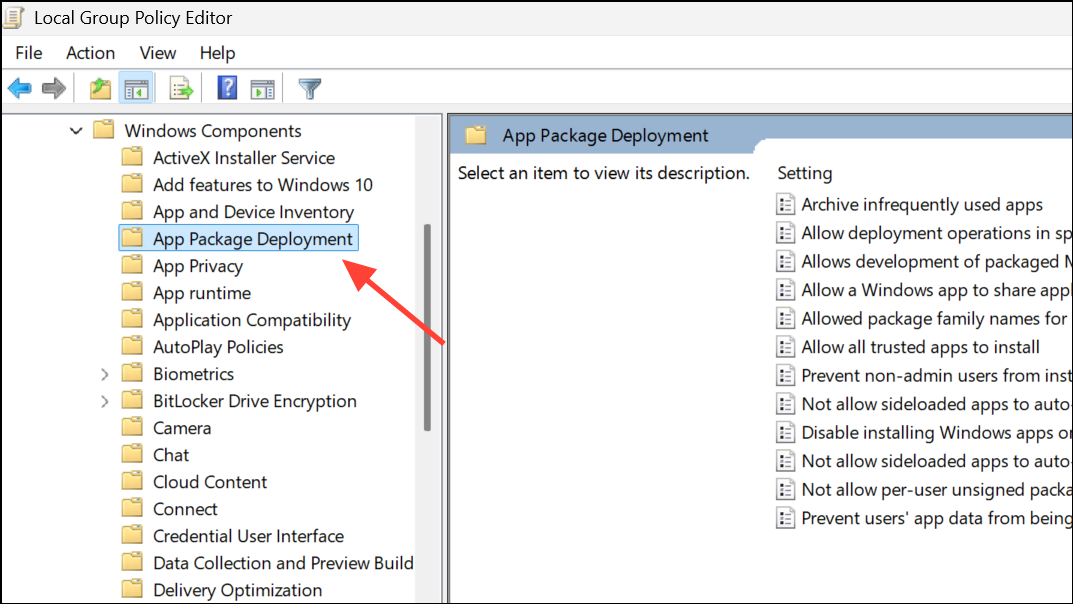Screen dimensions: 1073x604
Task: Select Credential User Interface folder
Action: pos(248,536)
